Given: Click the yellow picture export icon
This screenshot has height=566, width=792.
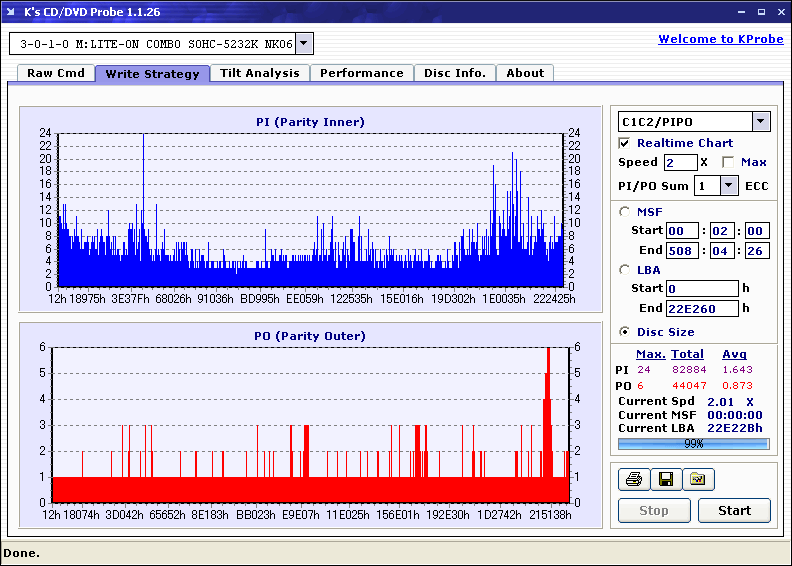Looking at the screenshot, I should (698, 480).
